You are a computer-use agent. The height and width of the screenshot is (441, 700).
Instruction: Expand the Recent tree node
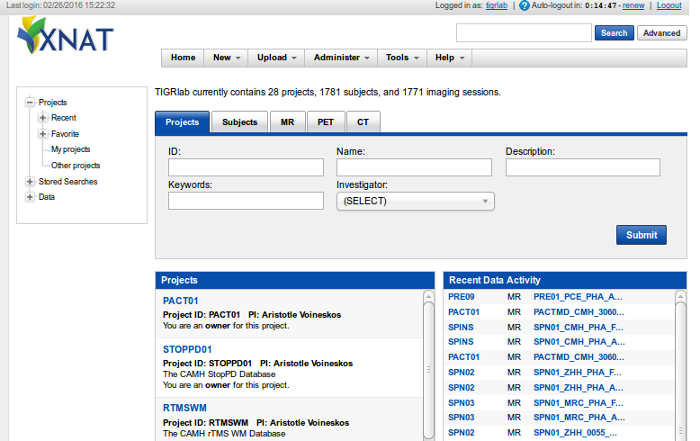pos(43,118)
